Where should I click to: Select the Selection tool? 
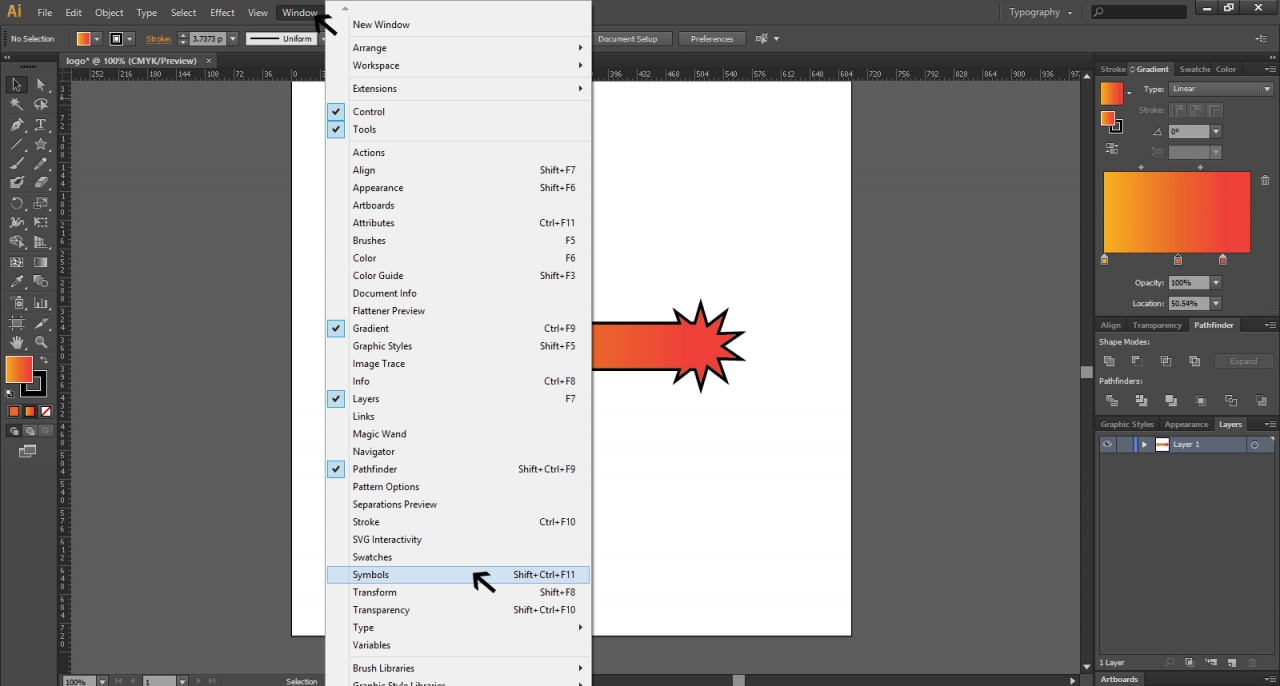[17, 85]
